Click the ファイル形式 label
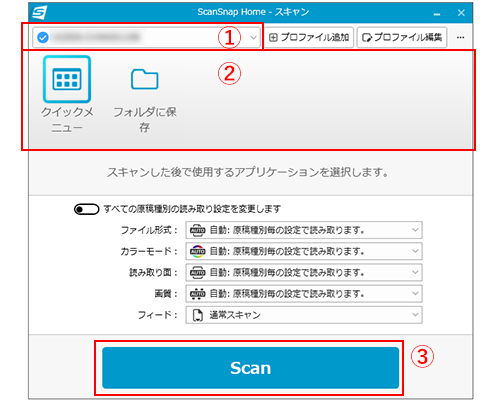 point(149,230)
